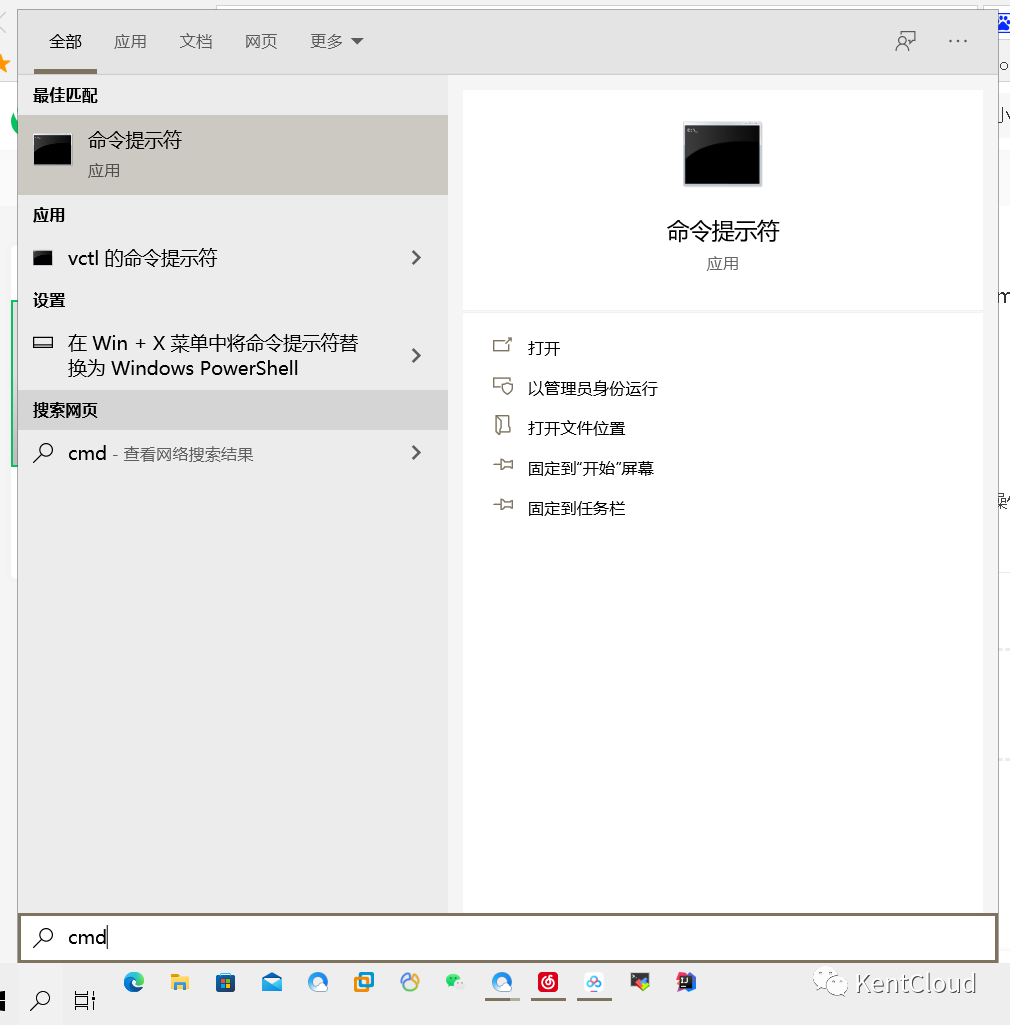Viewport: 1010px width, 1025px height.
Task: Open VMware Workstation from the taskbar
Action: pos(364,983)
